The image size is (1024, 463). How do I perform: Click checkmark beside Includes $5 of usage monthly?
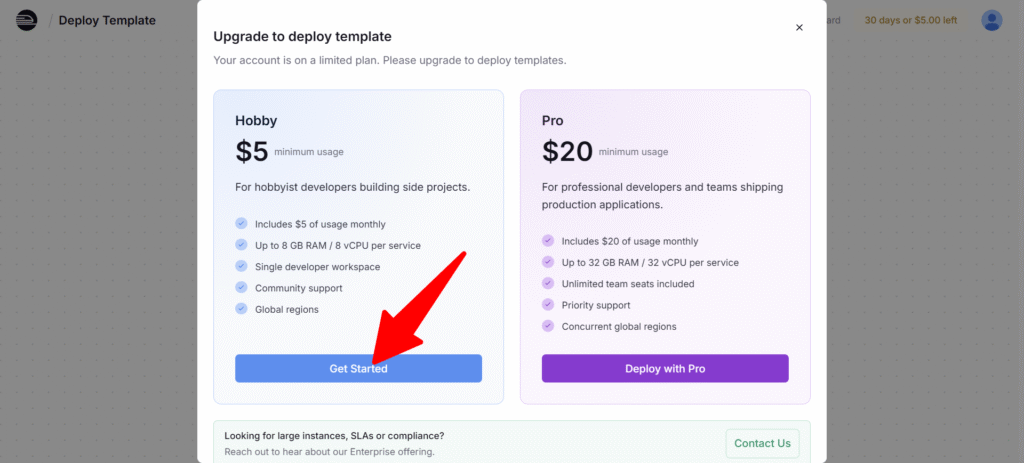[242, 223]
